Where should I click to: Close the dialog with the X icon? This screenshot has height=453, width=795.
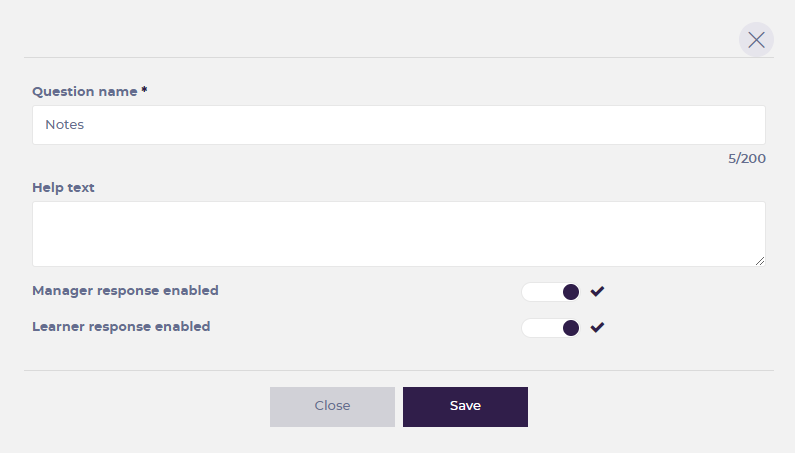point(756,39)
